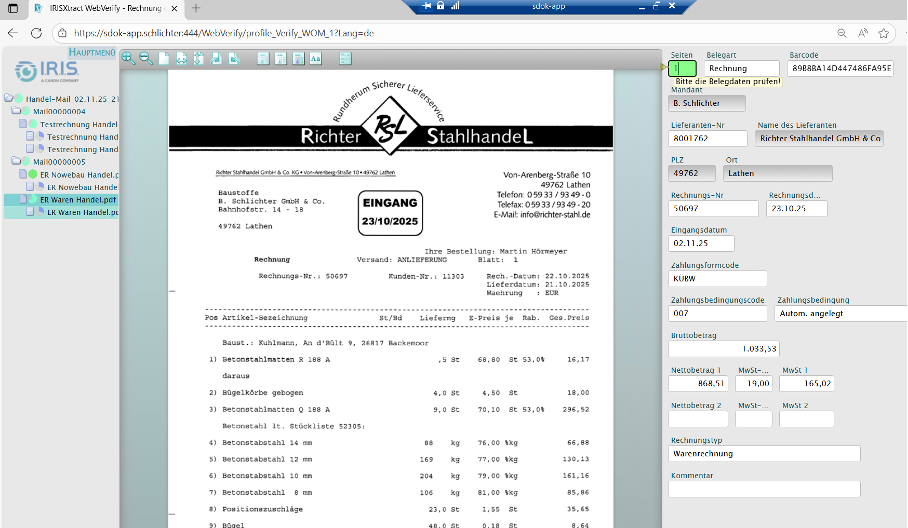Image resolution: width=908 pixels, height=528 pixels.
Task: Rotate the page right icon
Action: pyautogui.click(x=234, y=58)
